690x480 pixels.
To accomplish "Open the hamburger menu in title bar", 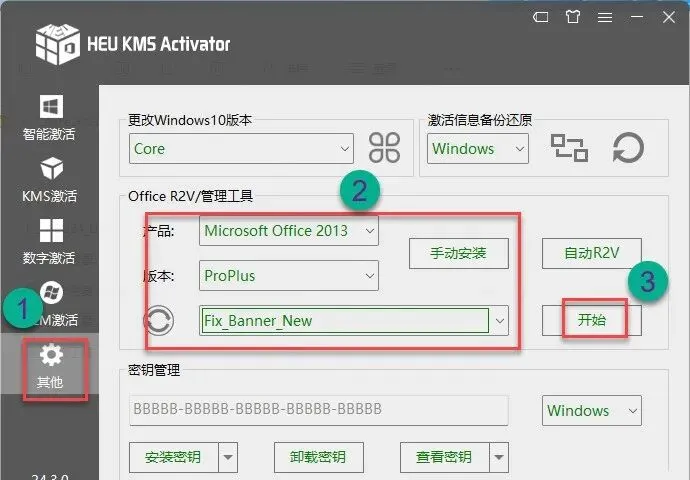I will [x=605, y=17].
